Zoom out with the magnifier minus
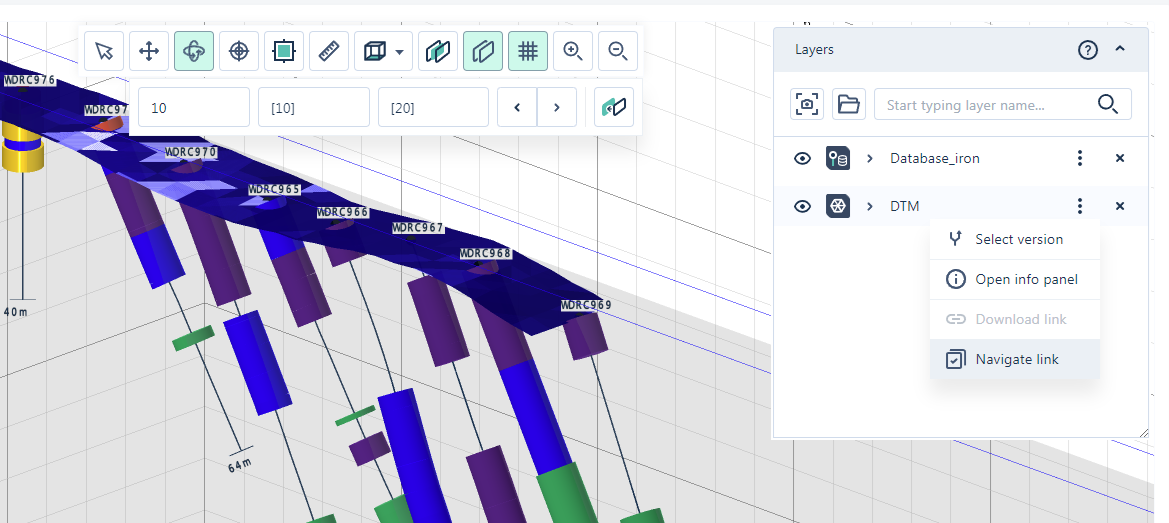 618,51
